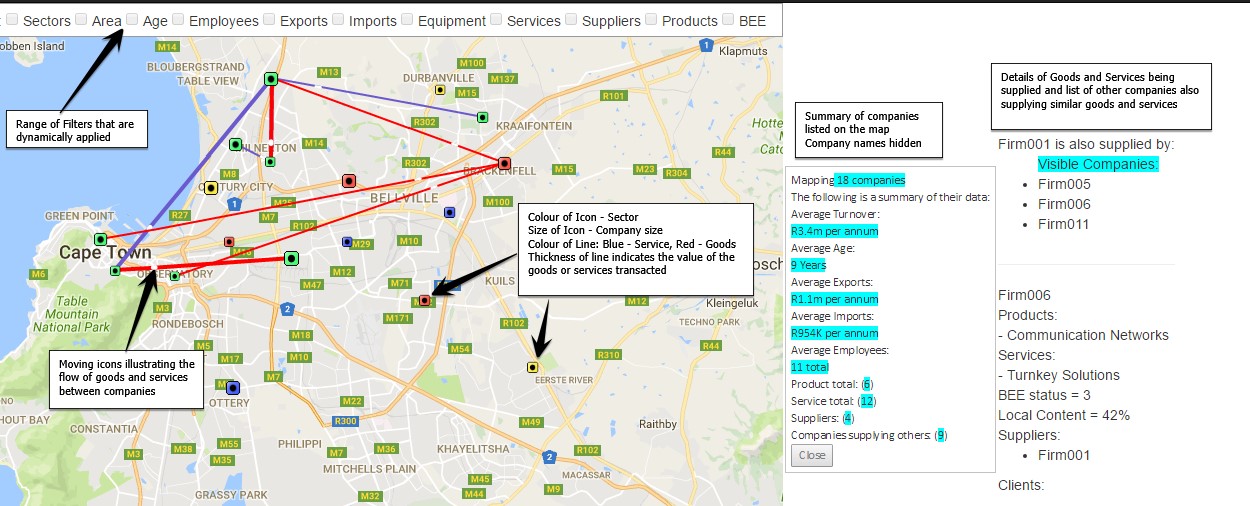Click the yellow marker near Eerste River

coord(532,368)
